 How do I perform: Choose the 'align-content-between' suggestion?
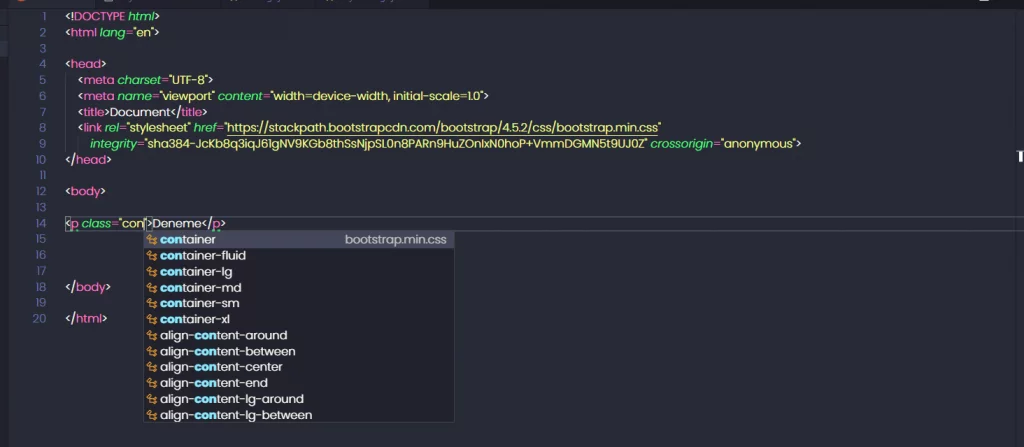298,352
